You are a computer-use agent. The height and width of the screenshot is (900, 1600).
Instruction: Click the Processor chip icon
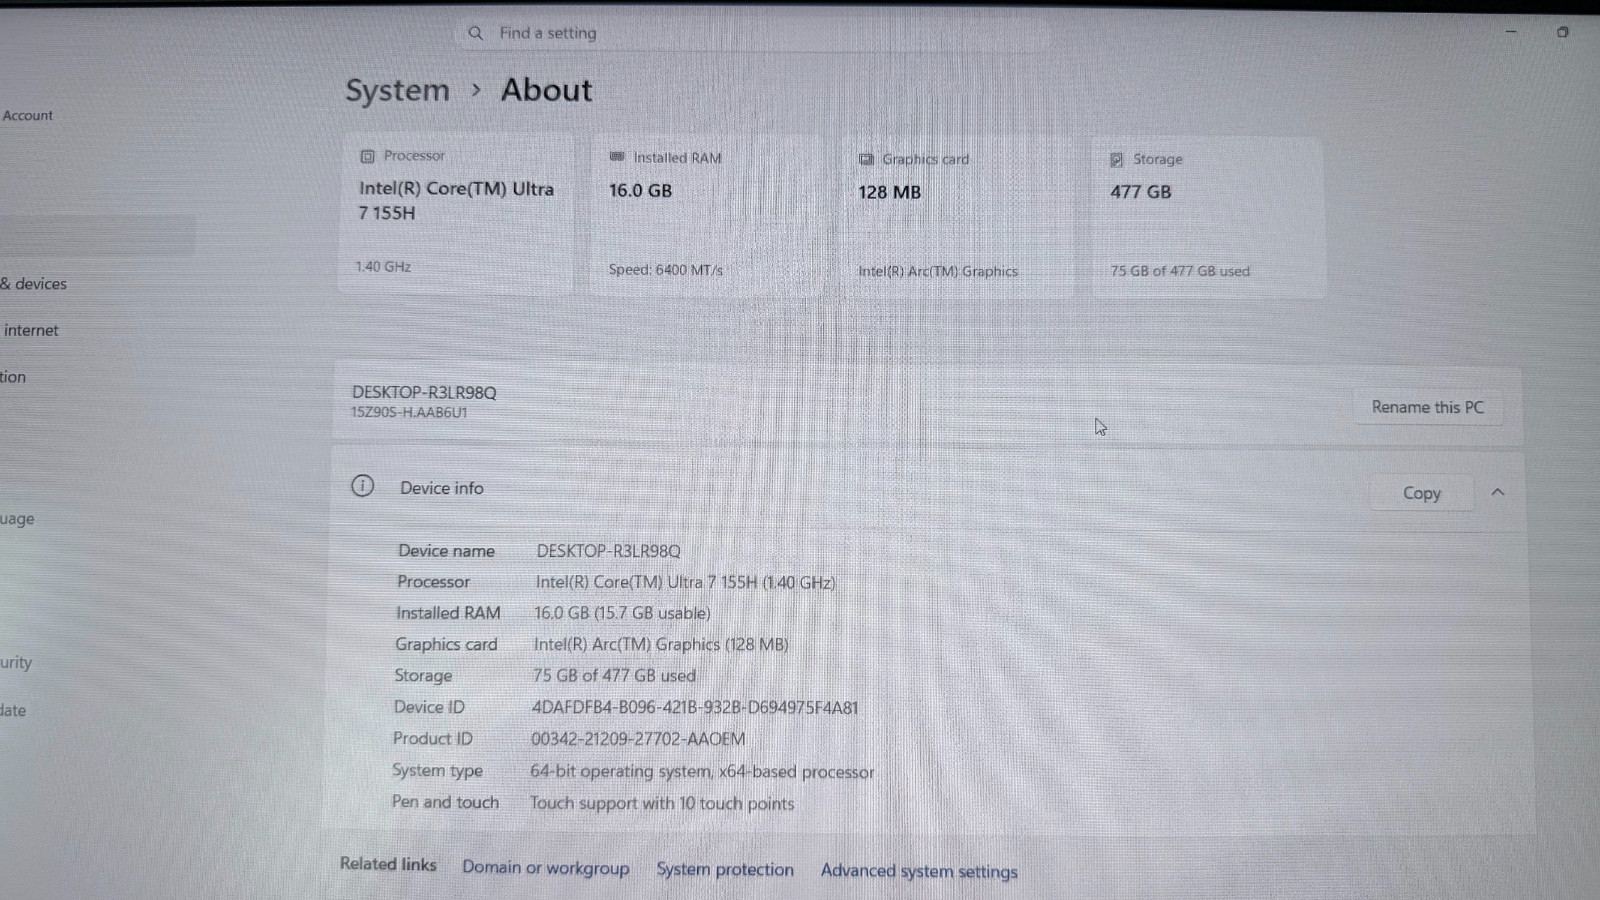pos(367,156)
